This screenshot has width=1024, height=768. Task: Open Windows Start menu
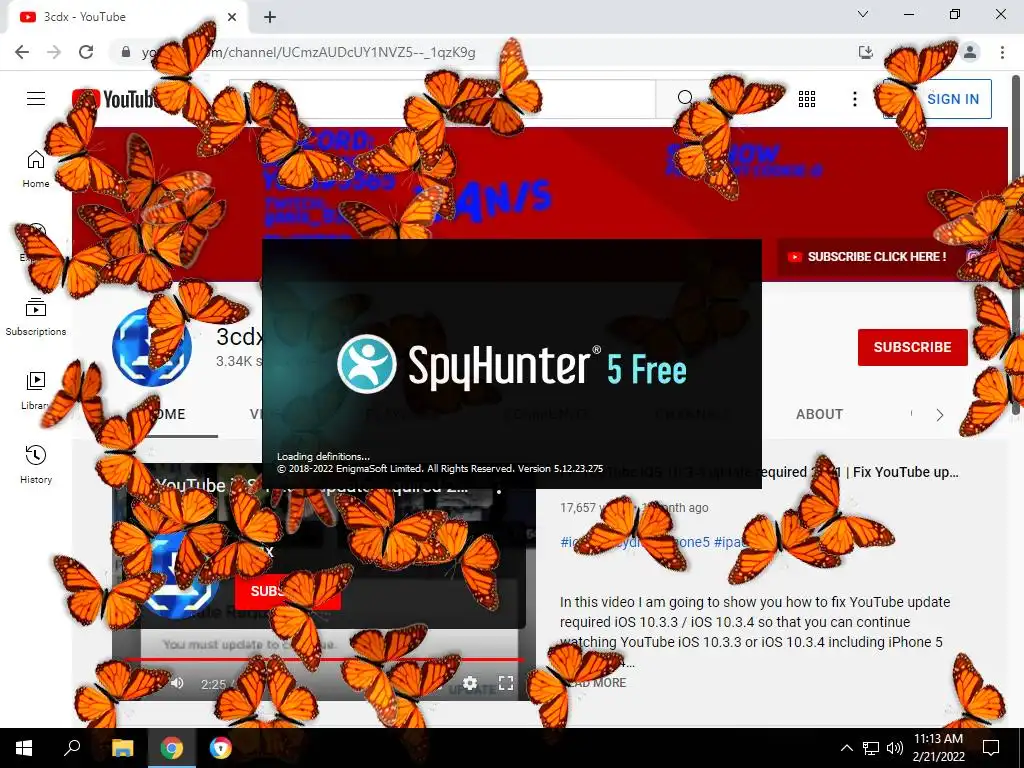pyautogui.click(x=24, y=748)
